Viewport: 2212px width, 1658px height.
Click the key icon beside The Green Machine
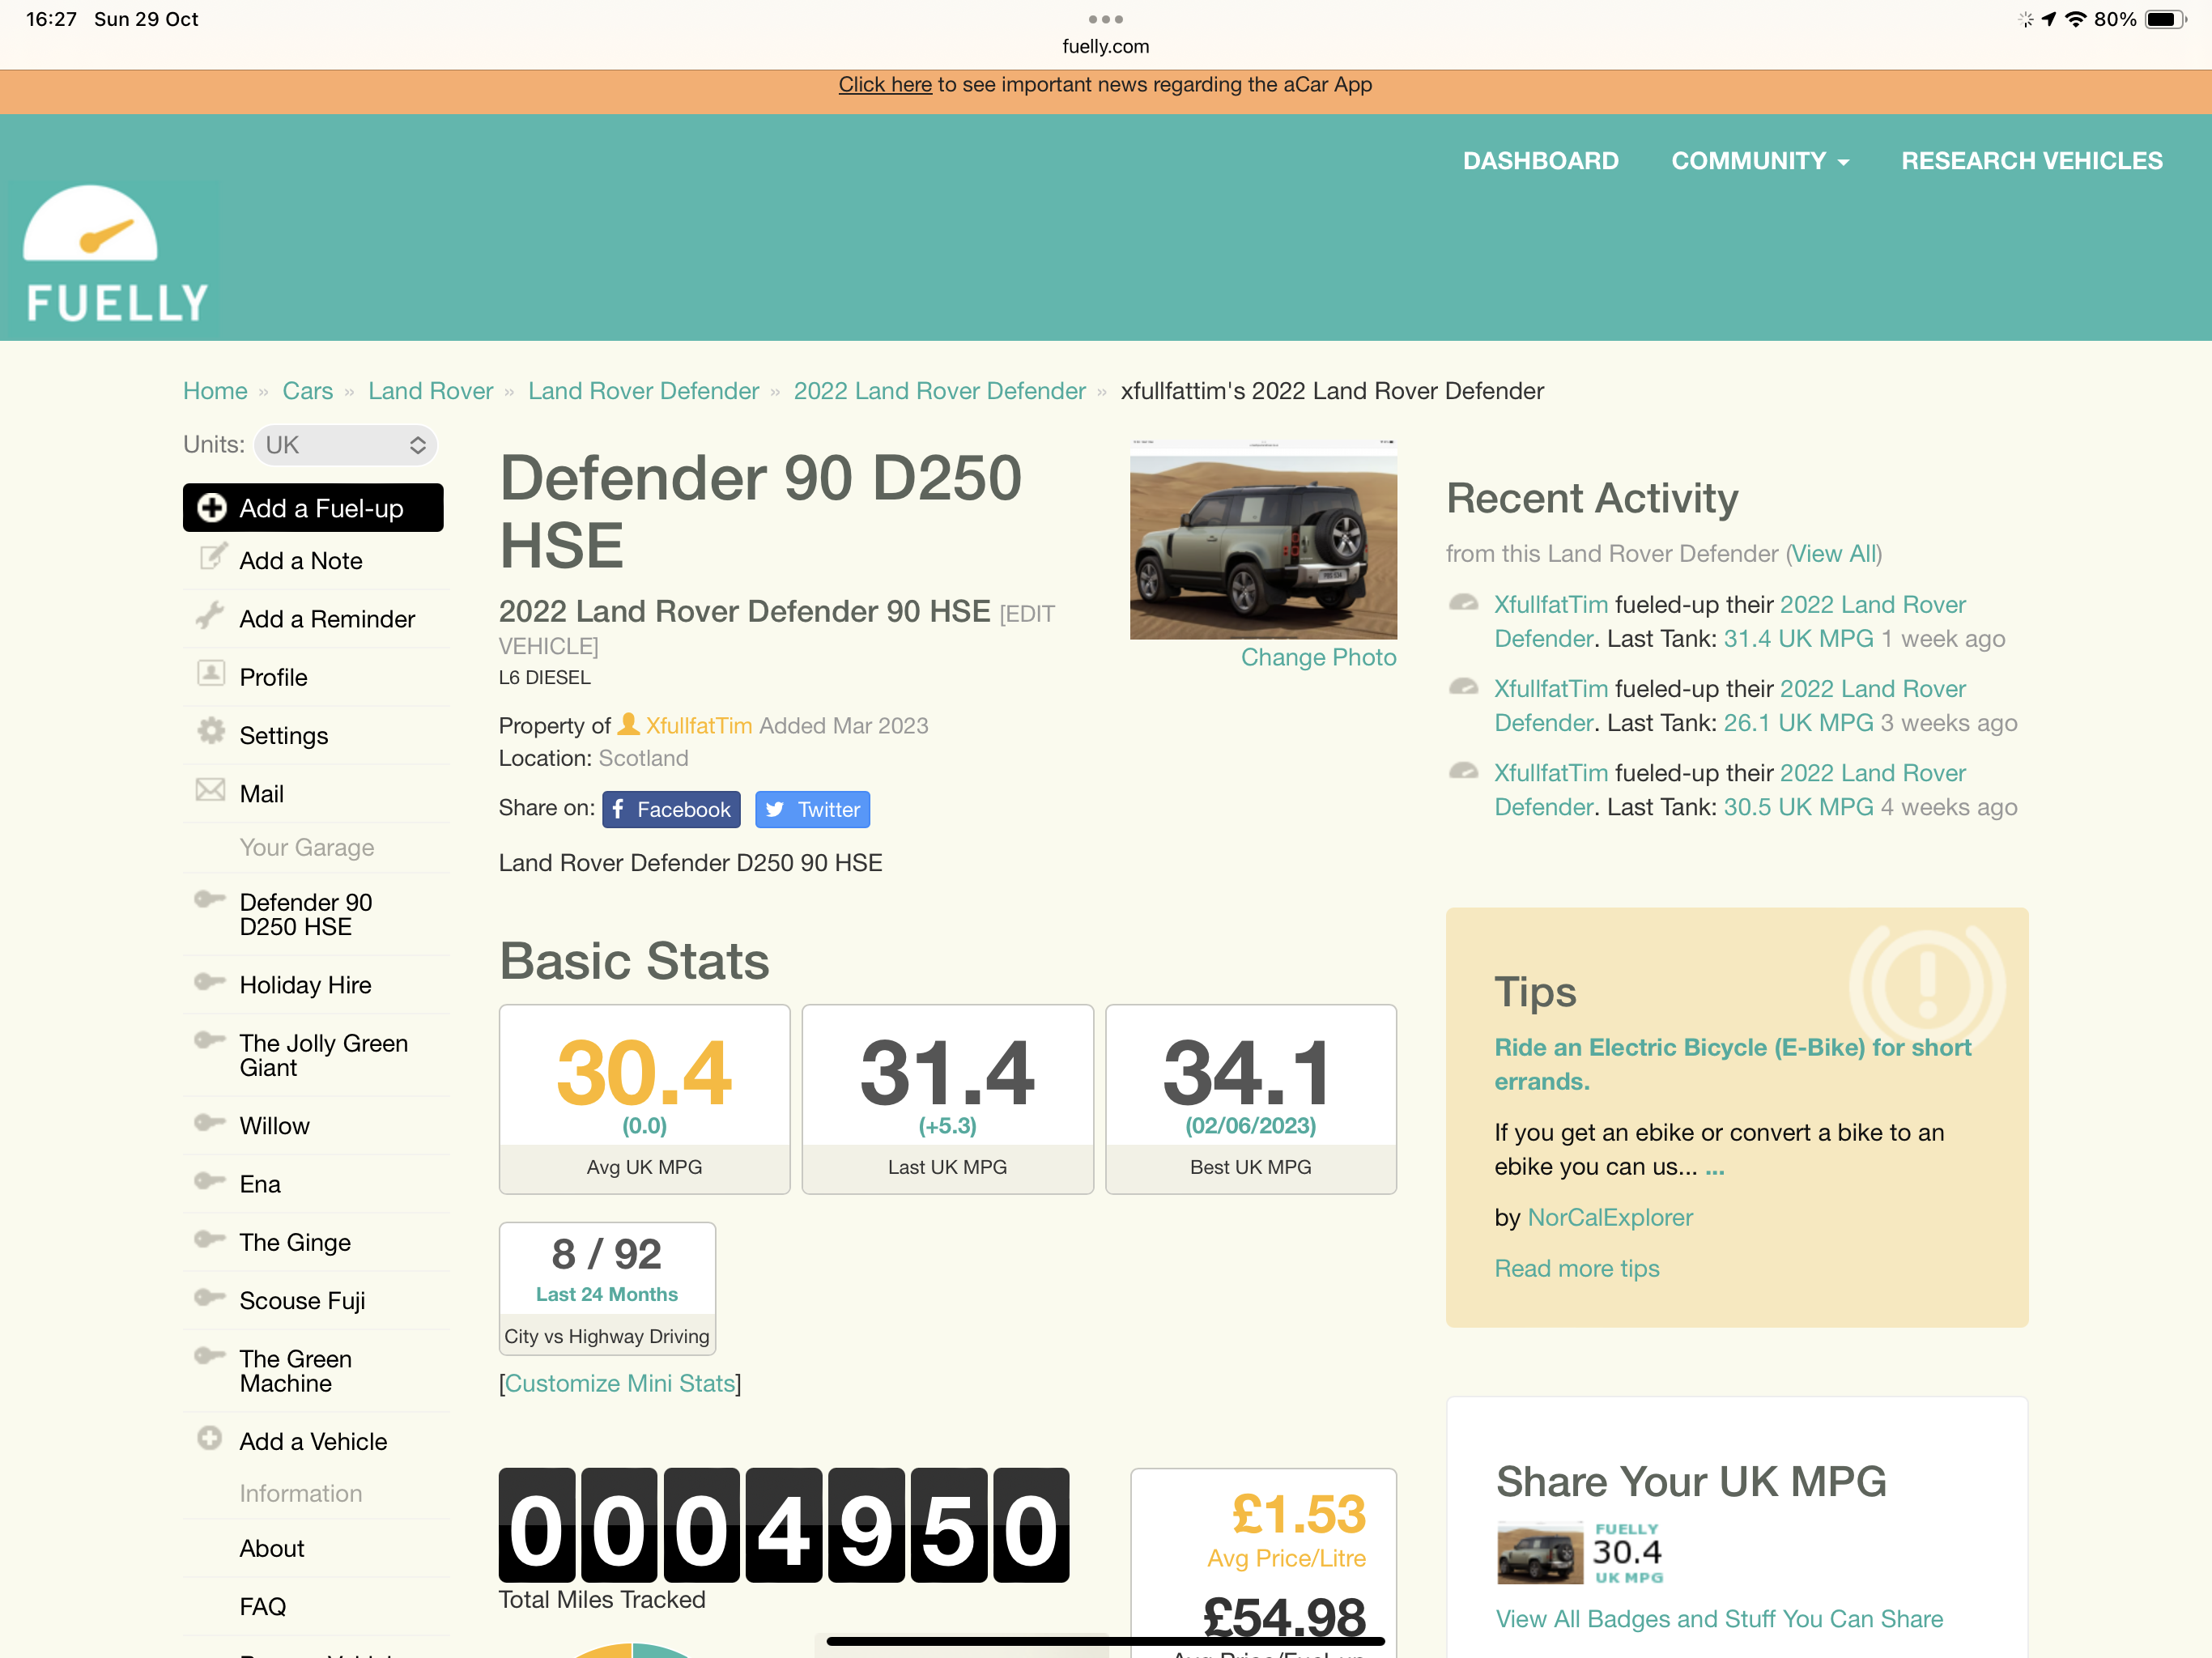click(x=209, y=1356)
